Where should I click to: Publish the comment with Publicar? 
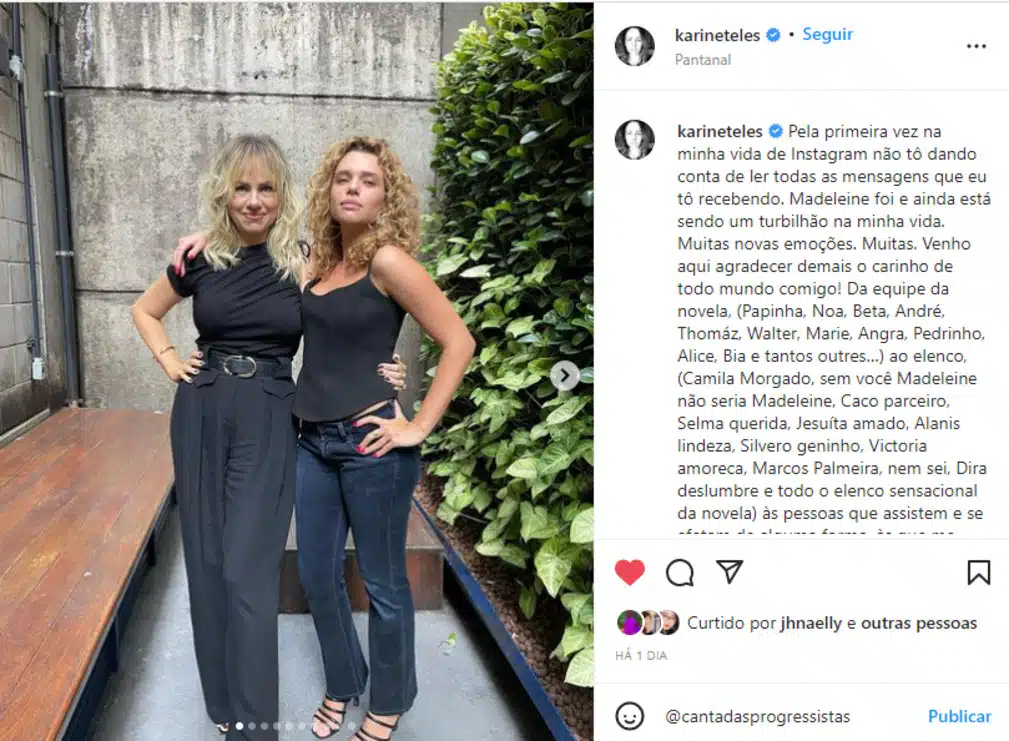959,716
